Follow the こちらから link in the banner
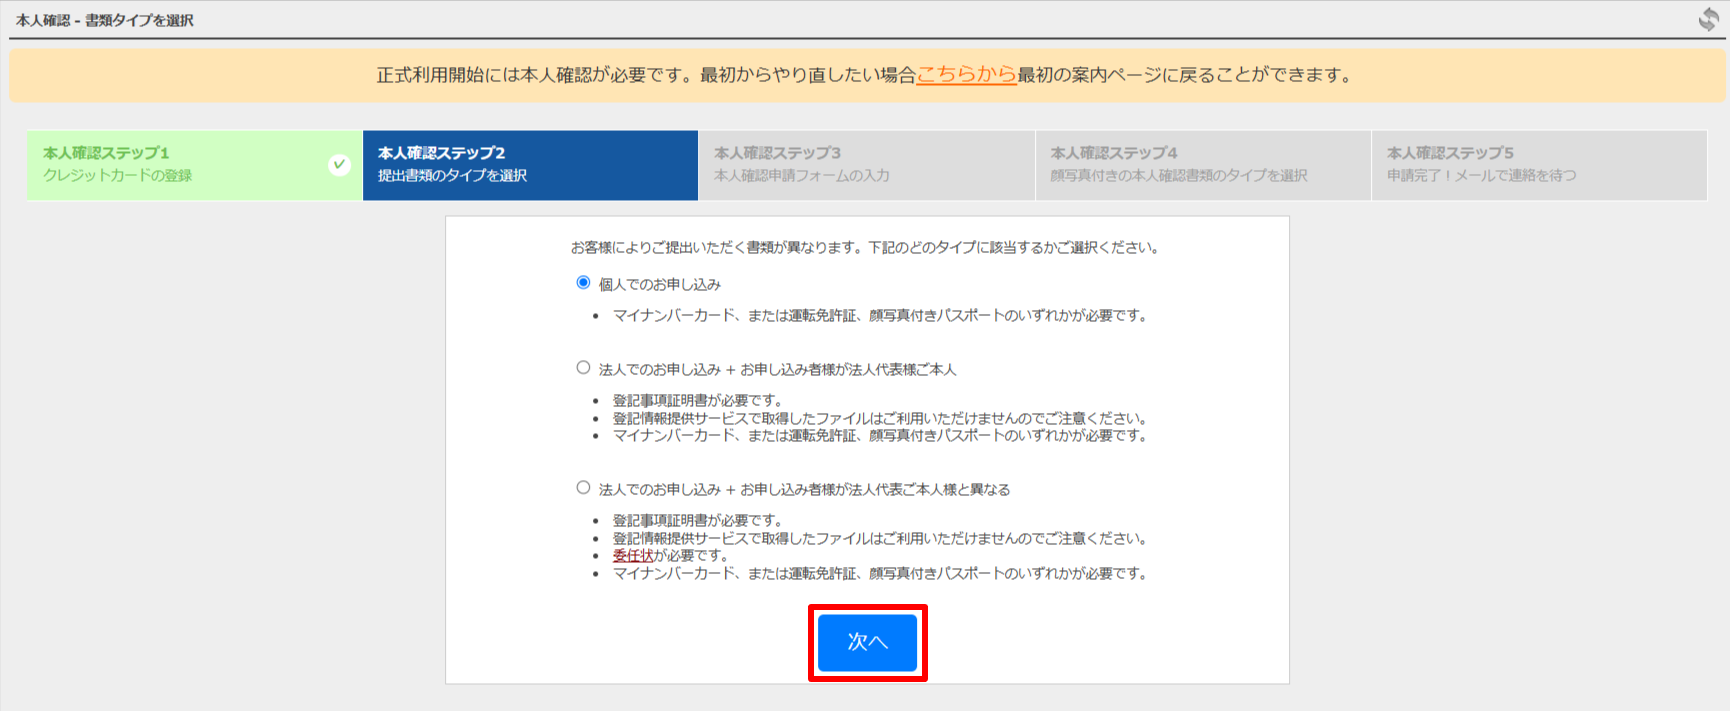Viewport: 1730px width, 711px height. [966, 75]
